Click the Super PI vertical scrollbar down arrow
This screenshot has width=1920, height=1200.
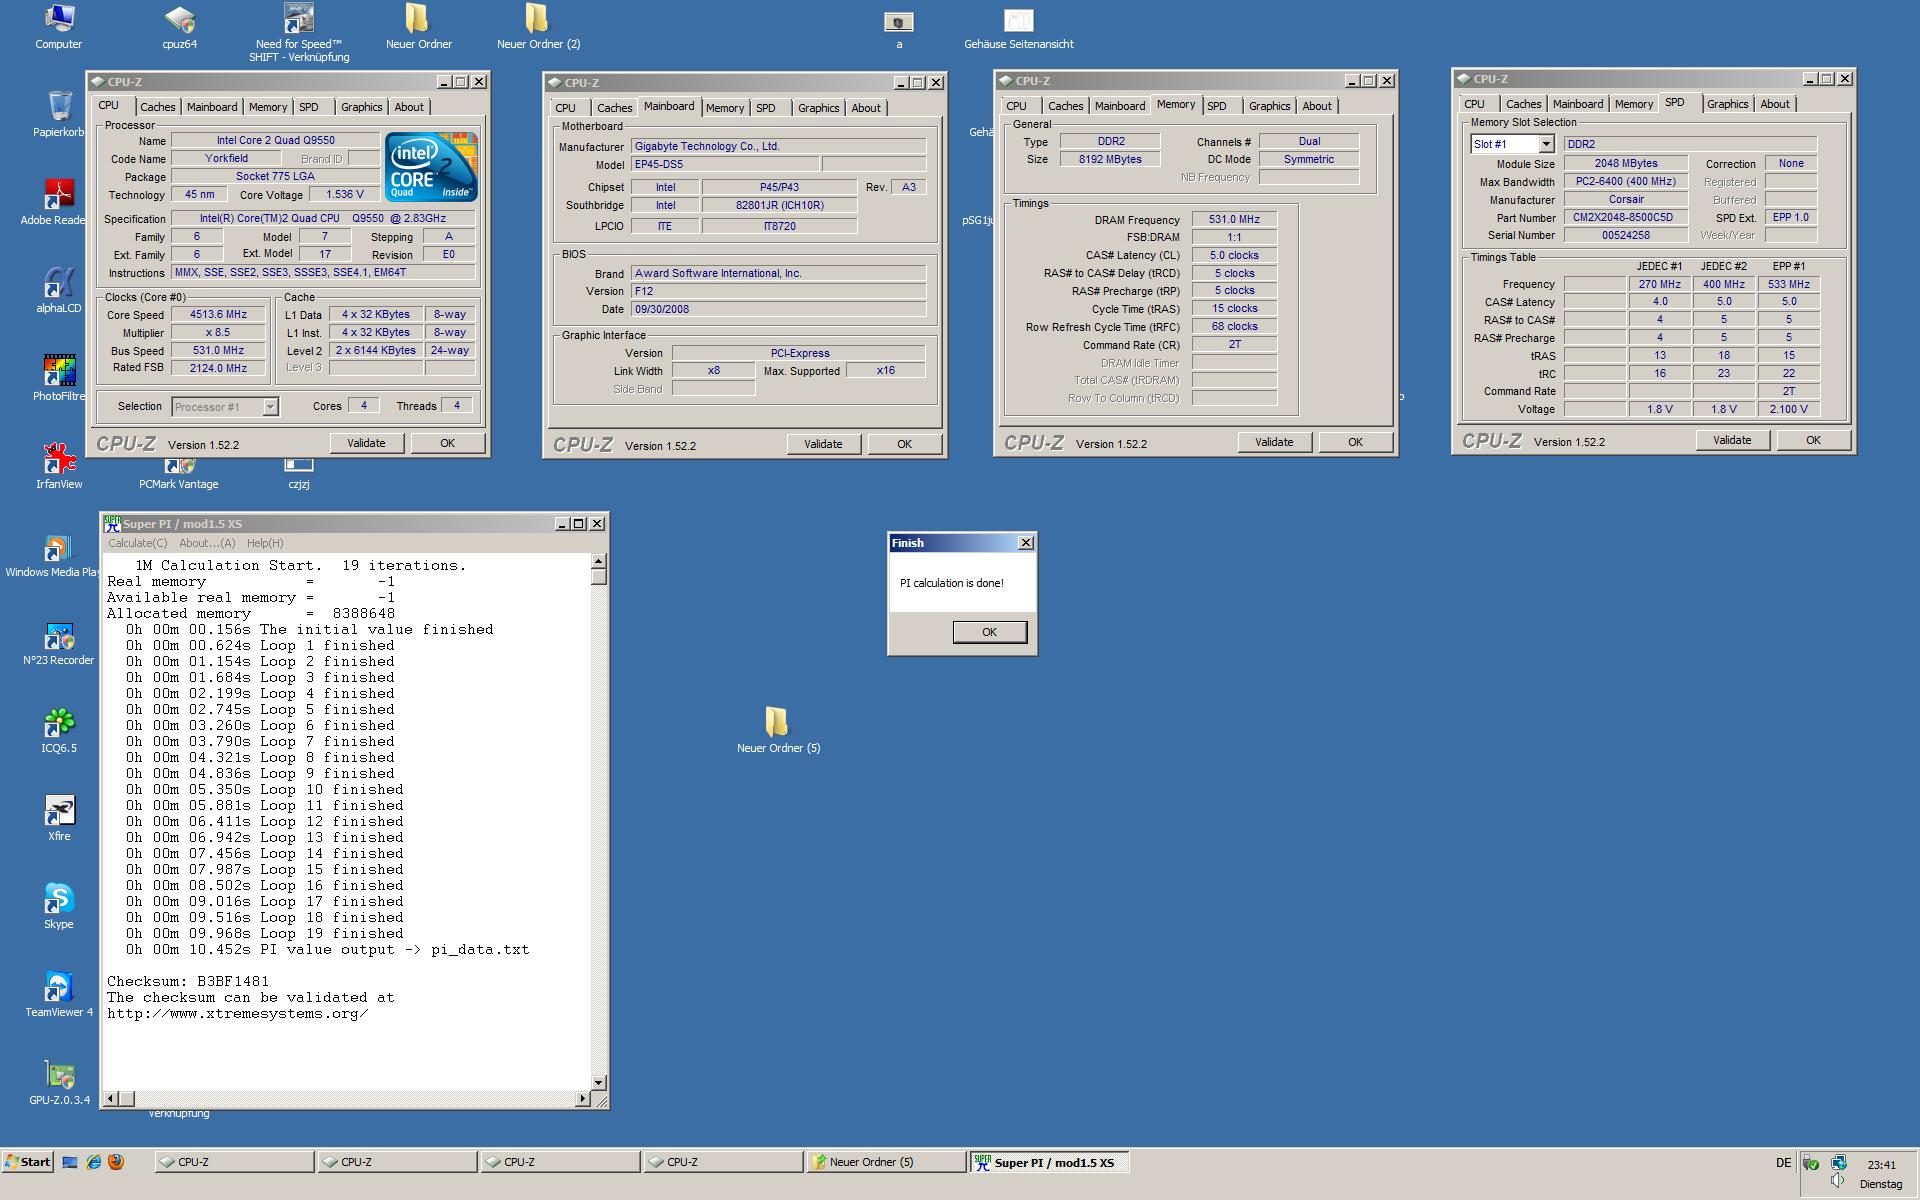[x=598, y=1083]
